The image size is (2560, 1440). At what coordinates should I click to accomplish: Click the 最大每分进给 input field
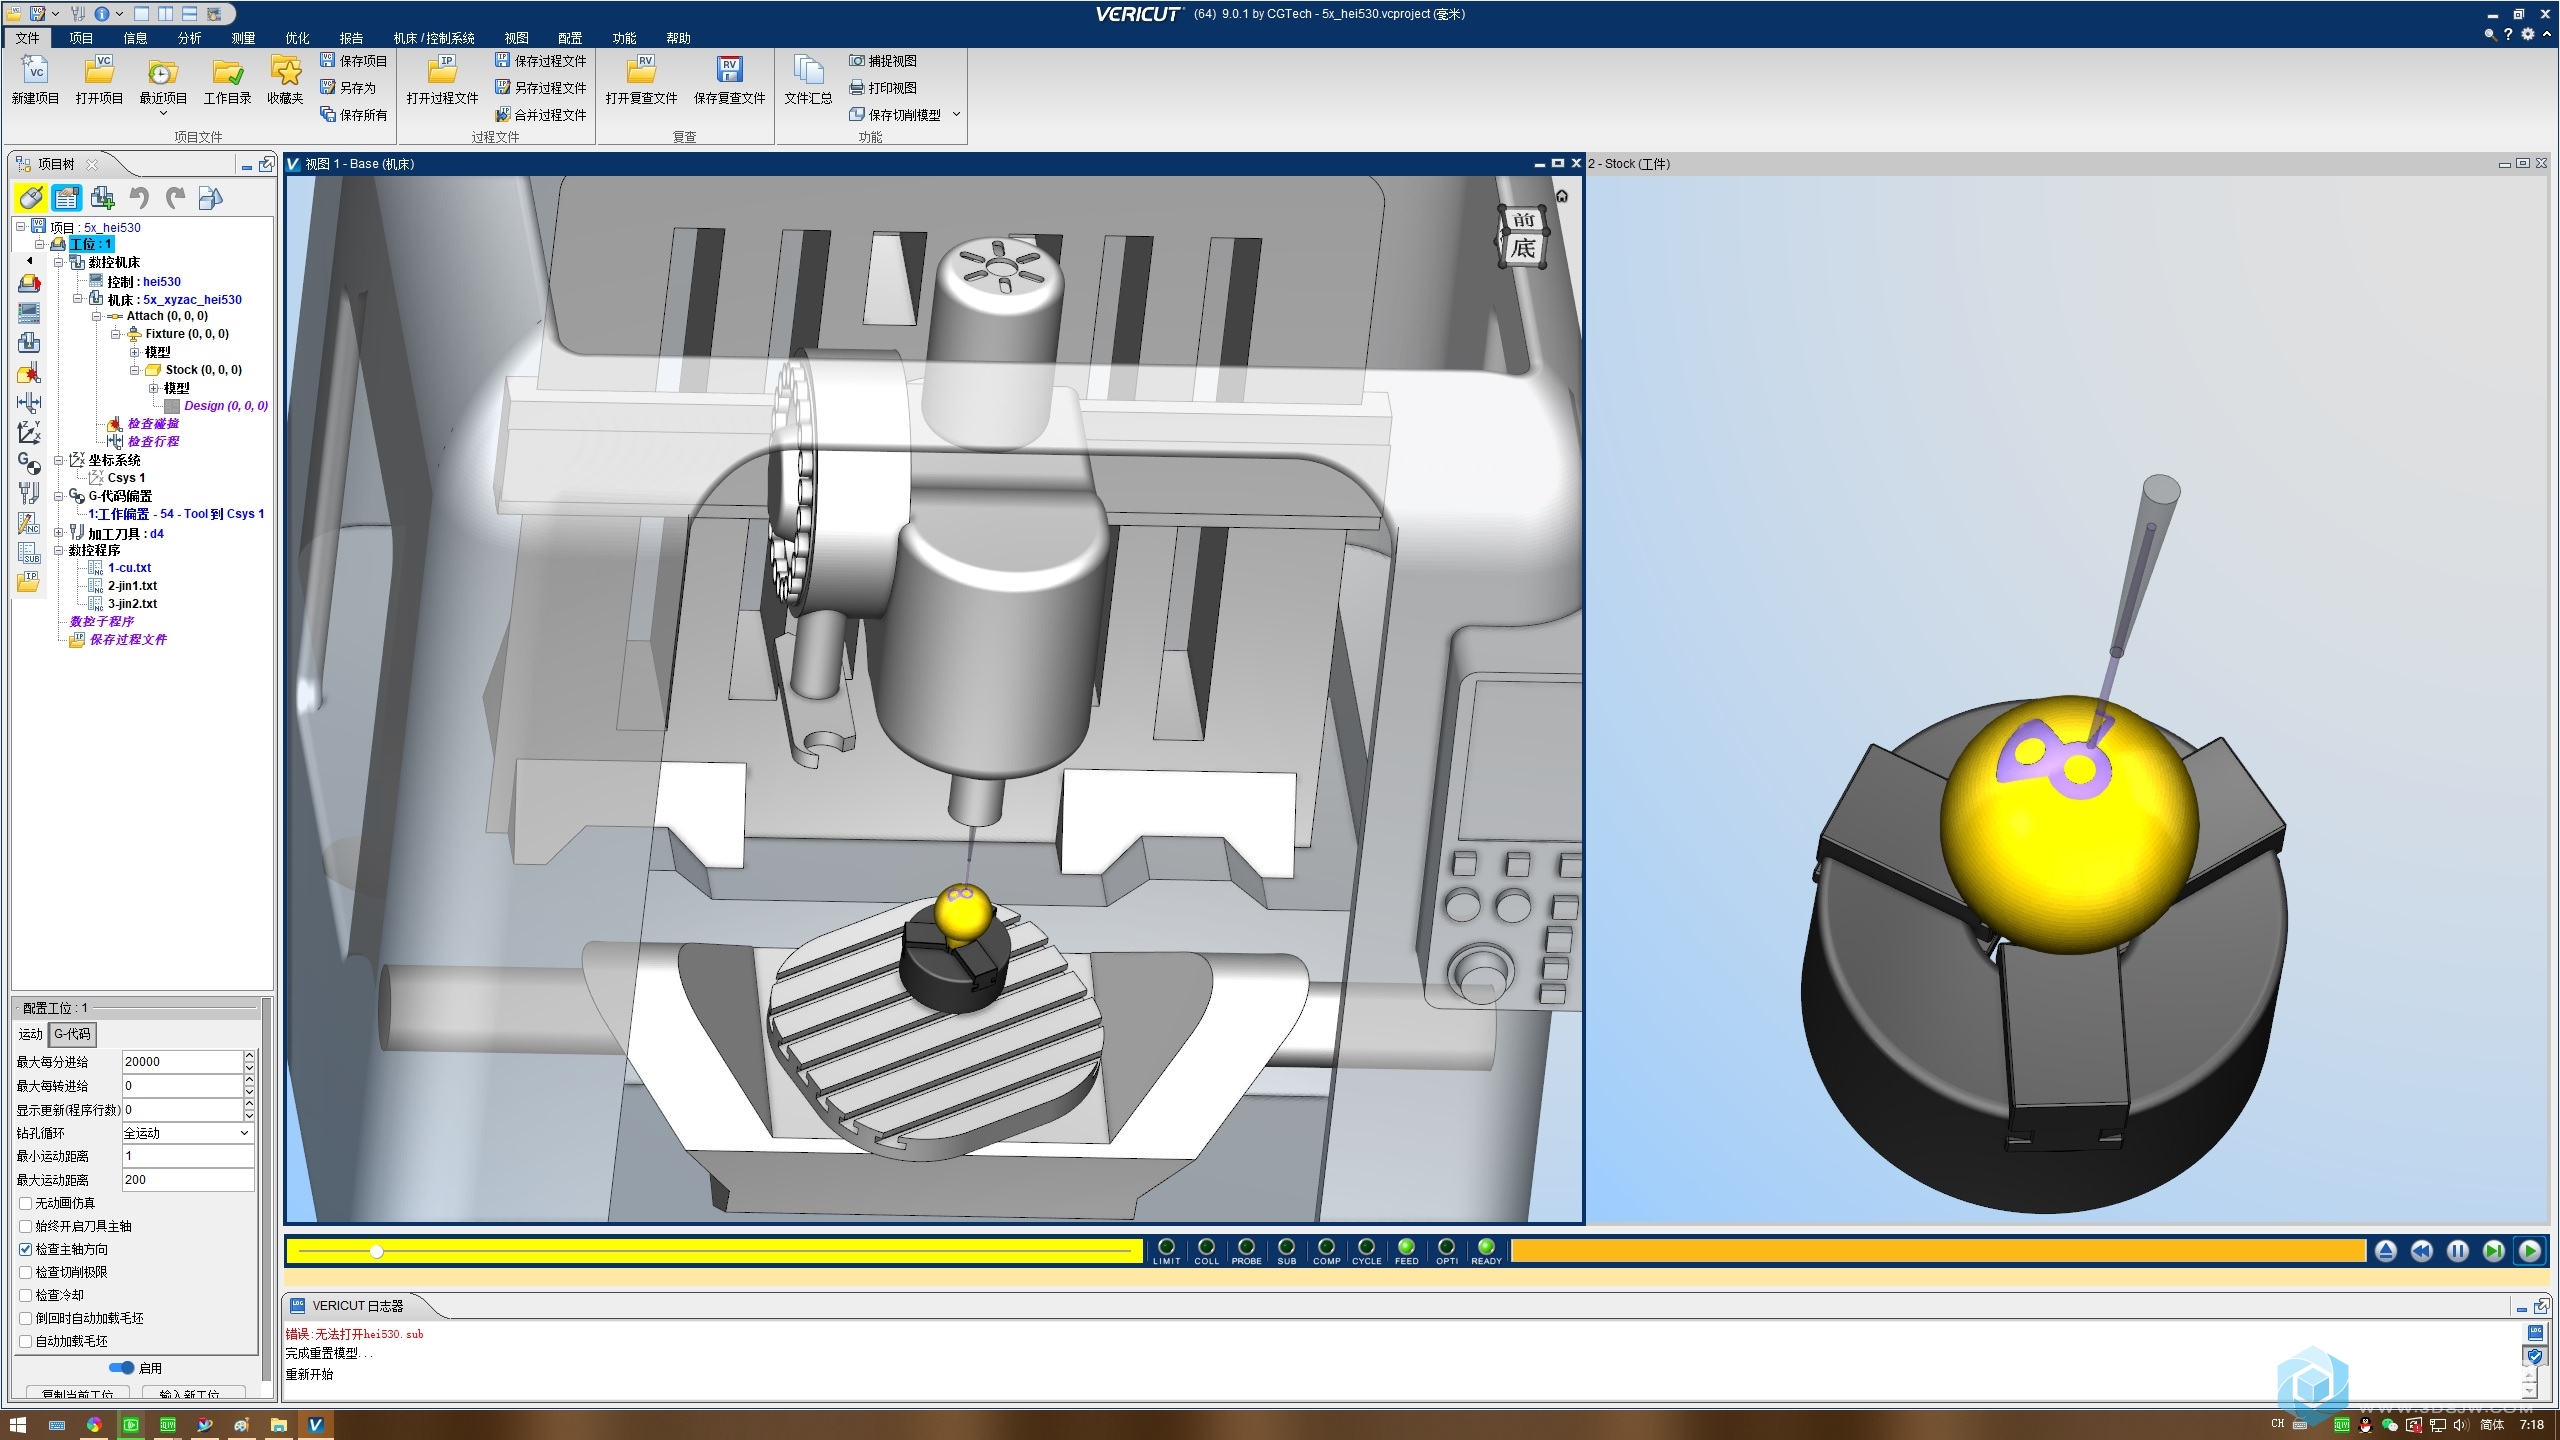click(182, 1062)
